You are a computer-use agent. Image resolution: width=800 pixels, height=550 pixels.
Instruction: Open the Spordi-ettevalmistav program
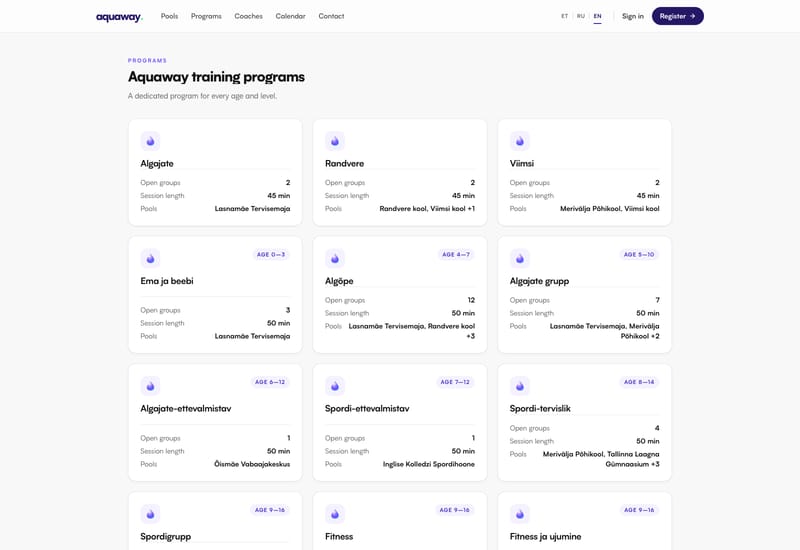(x=367, y=409)
